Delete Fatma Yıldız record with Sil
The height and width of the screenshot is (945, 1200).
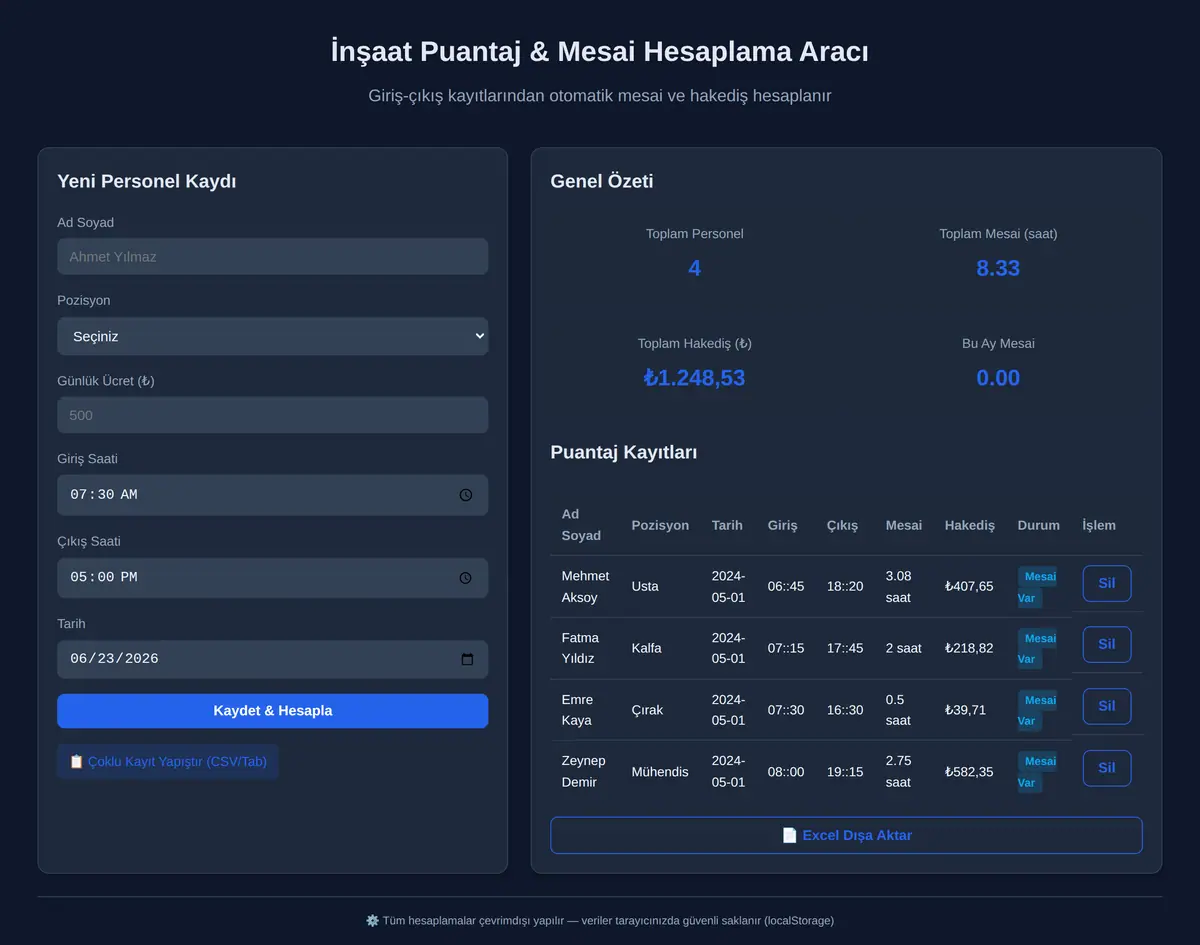(x=1107, y=645)
